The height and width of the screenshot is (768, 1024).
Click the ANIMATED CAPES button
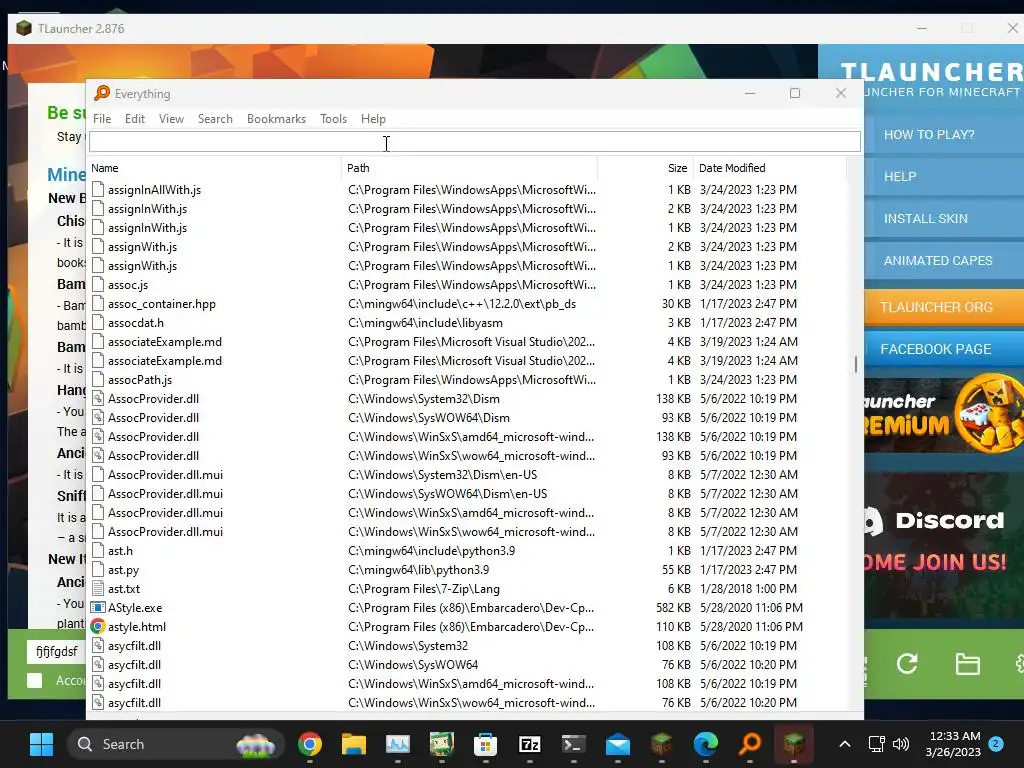(944, 261)
